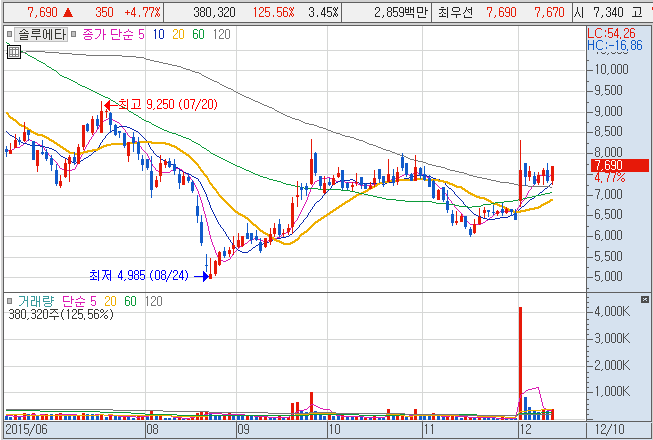The width and height of the screenshot is (653, 440).
Task: Select the orange 20-day price average label
Action: (178, 35)
